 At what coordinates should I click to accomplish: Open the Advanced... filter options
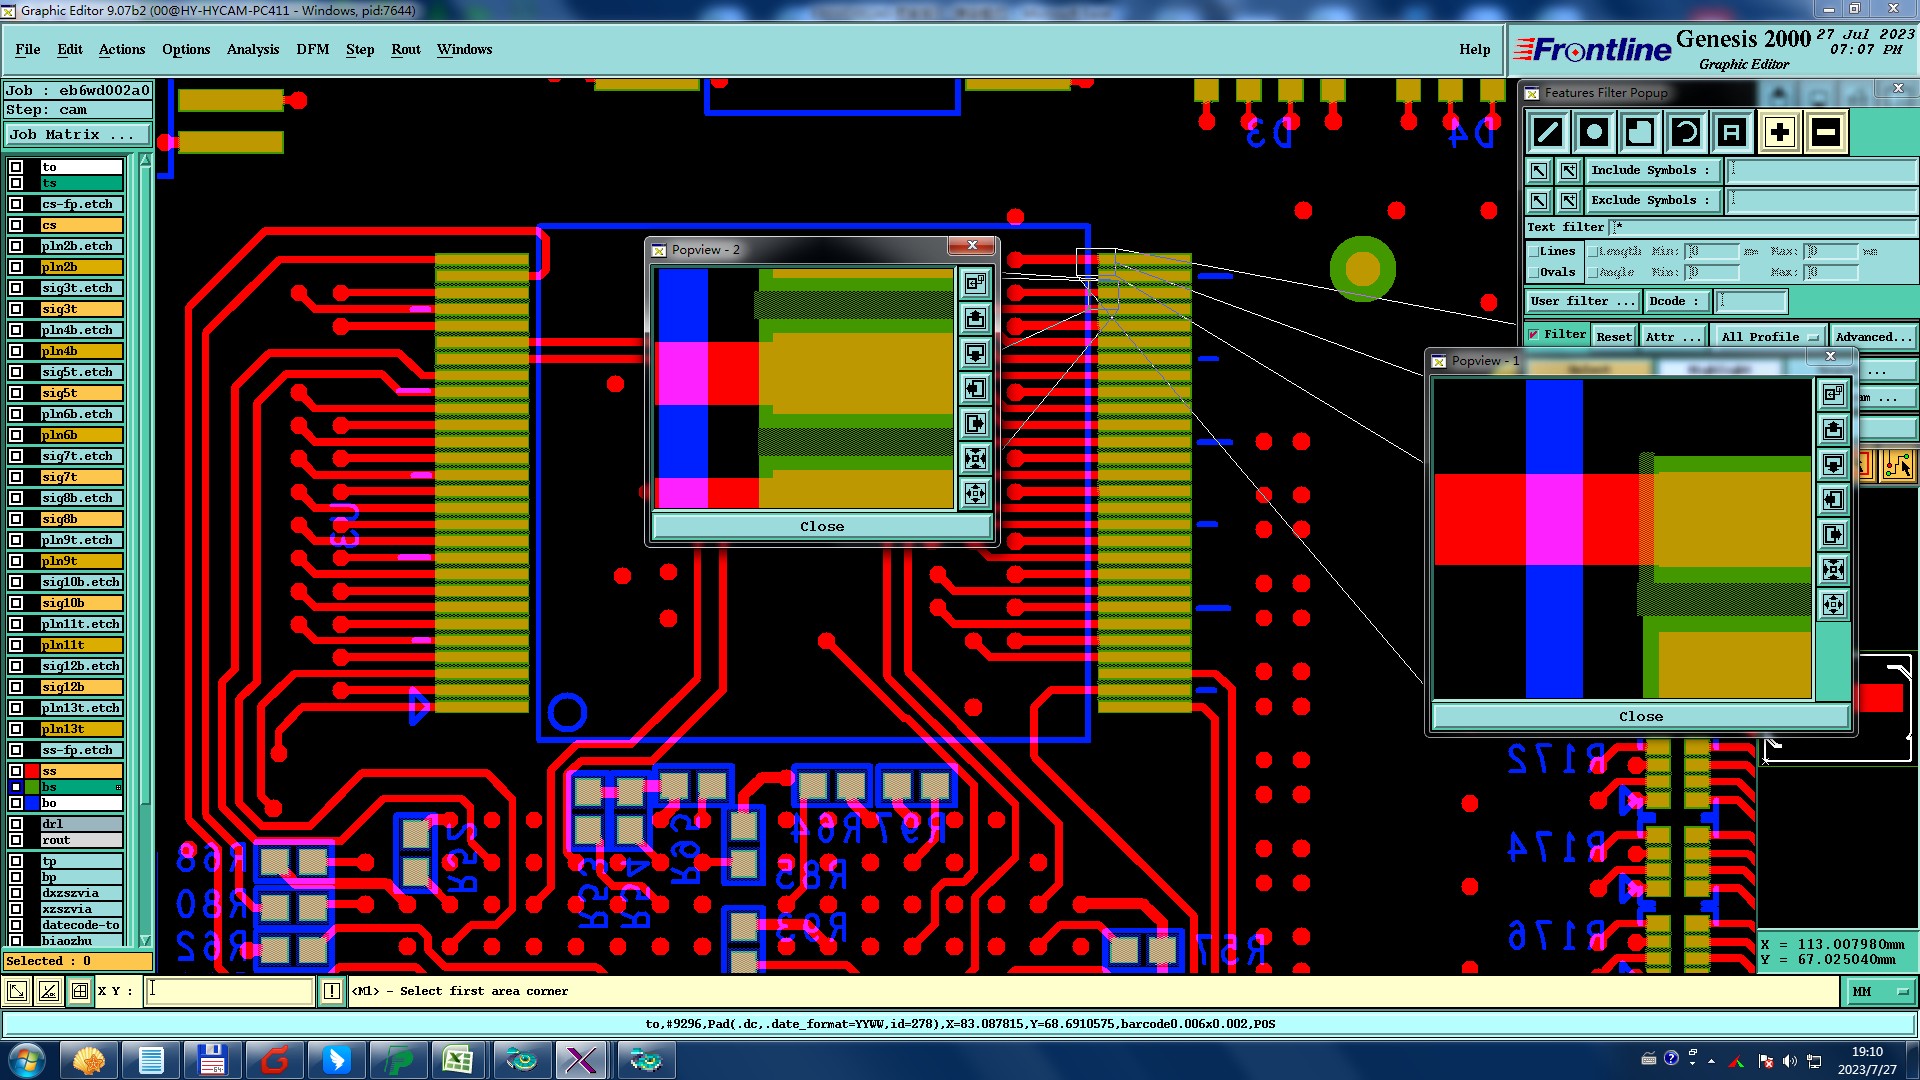pos(1873,337)
